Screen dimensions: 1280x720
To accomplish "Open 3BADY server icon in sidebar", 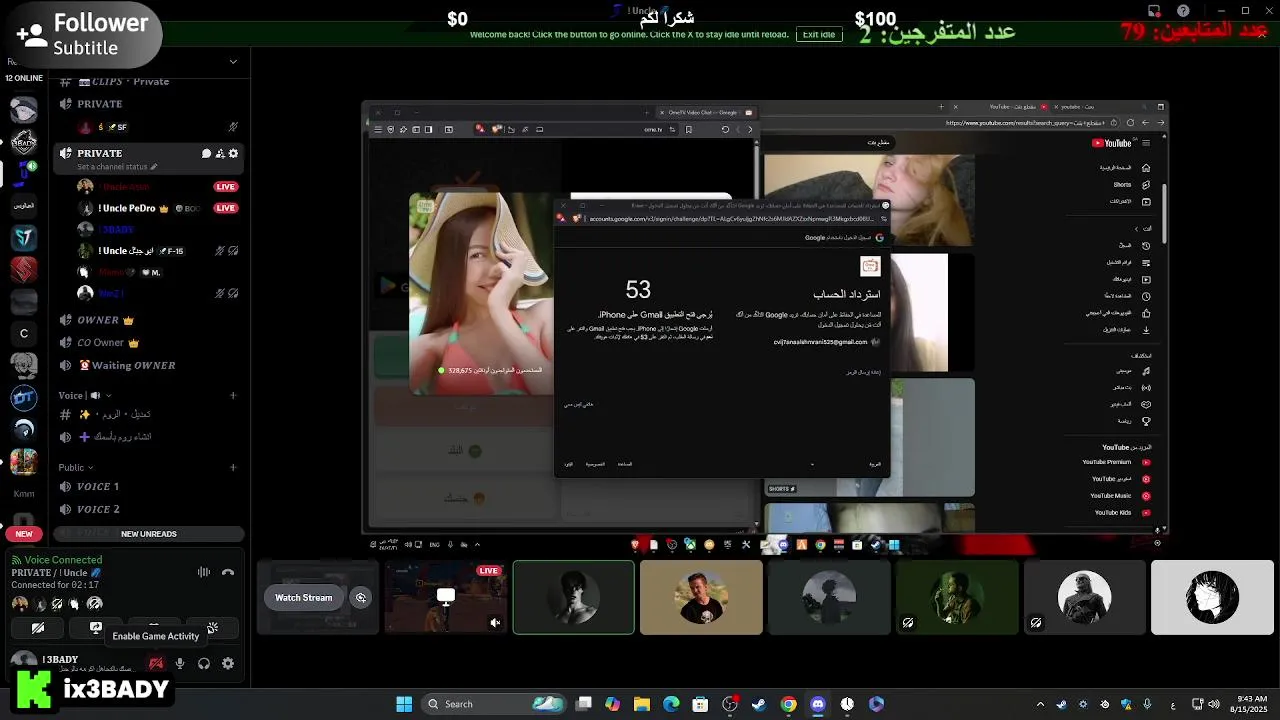I will (24, 140).
